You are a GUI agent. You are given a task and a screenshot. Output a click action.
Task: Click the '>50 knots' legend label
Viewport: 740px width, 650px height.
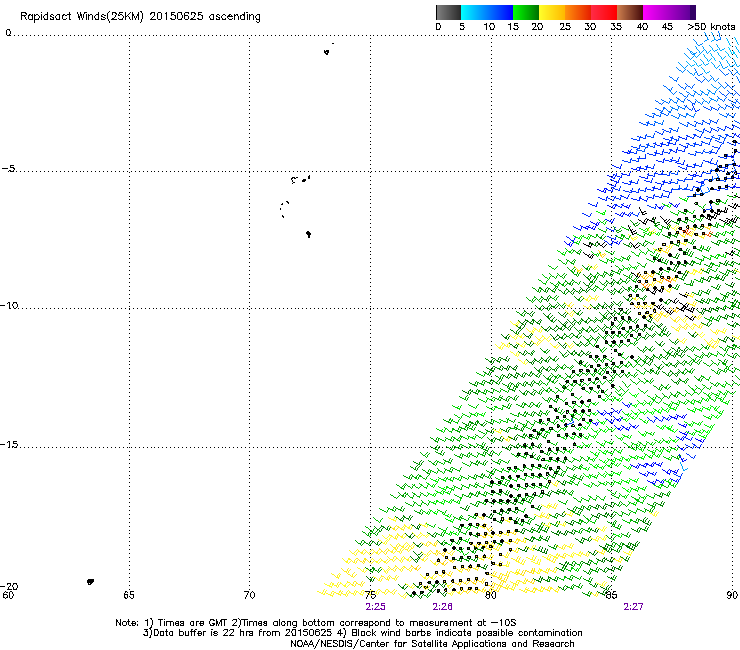[x=711, y=27]
